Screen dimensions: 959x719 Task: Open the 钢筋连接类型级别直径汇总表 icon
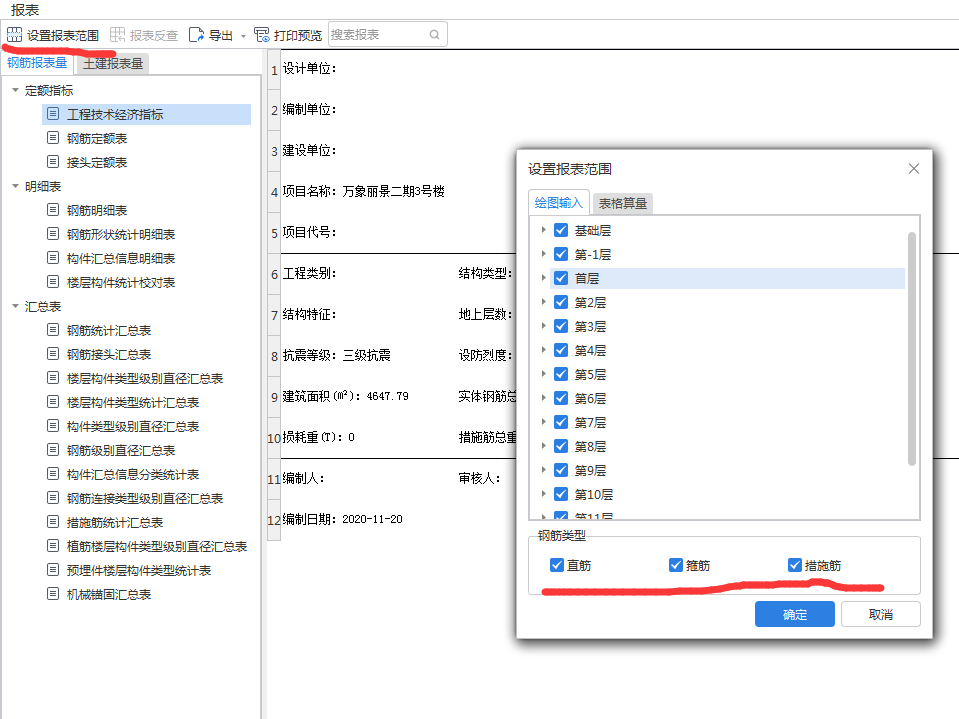pyautogui.click(x=53, y=498)
